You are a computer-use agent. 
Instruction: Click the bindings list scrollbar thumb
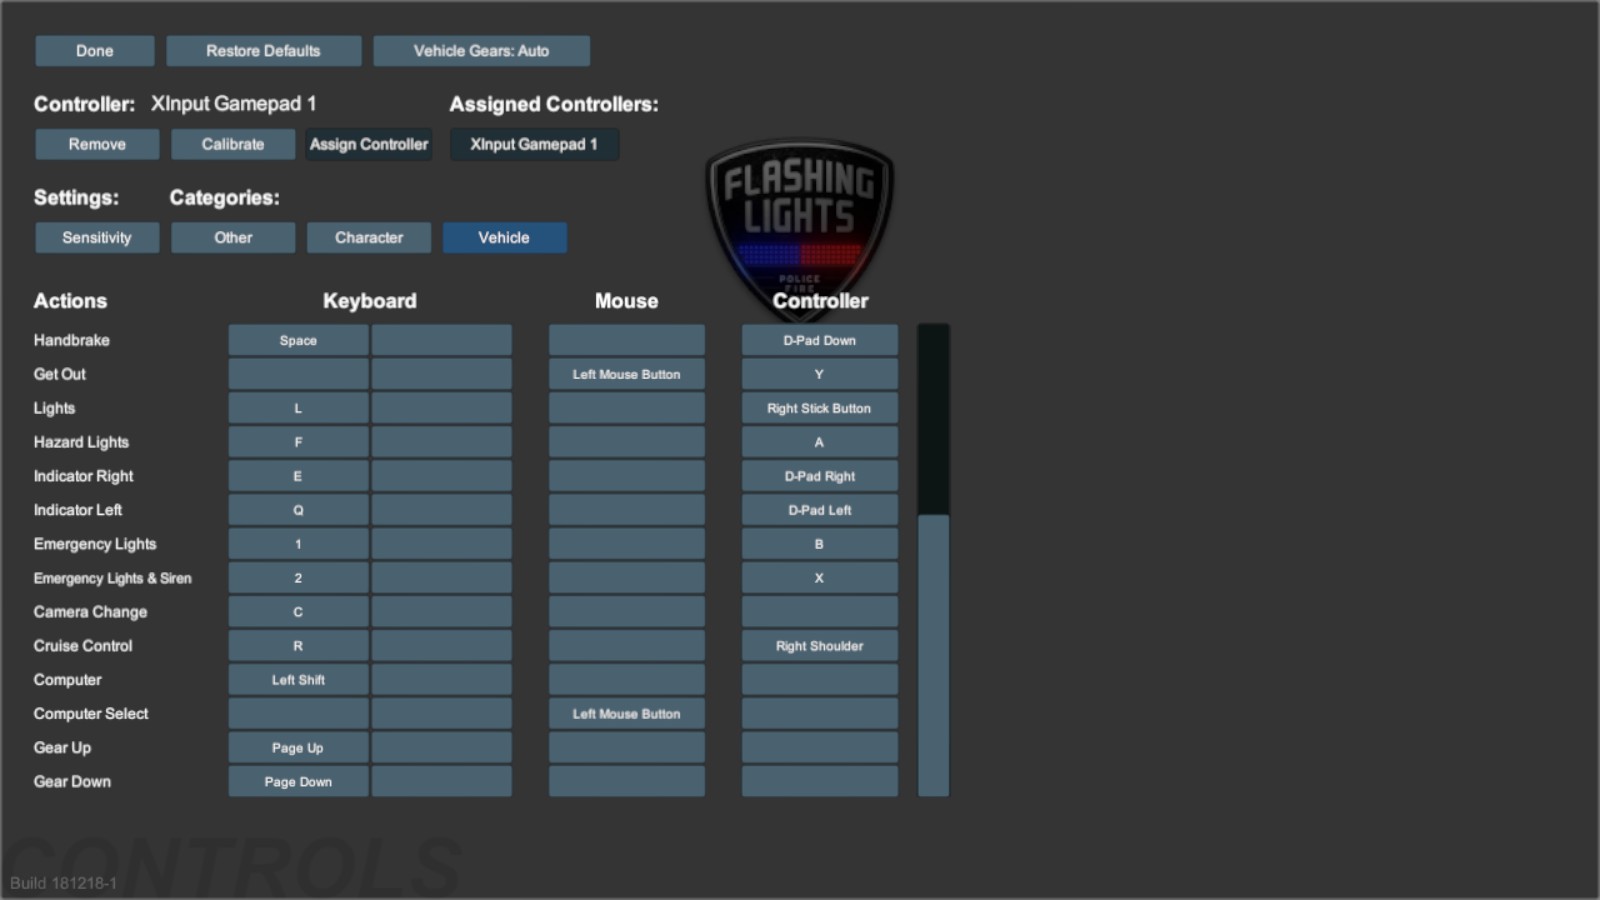934,656
